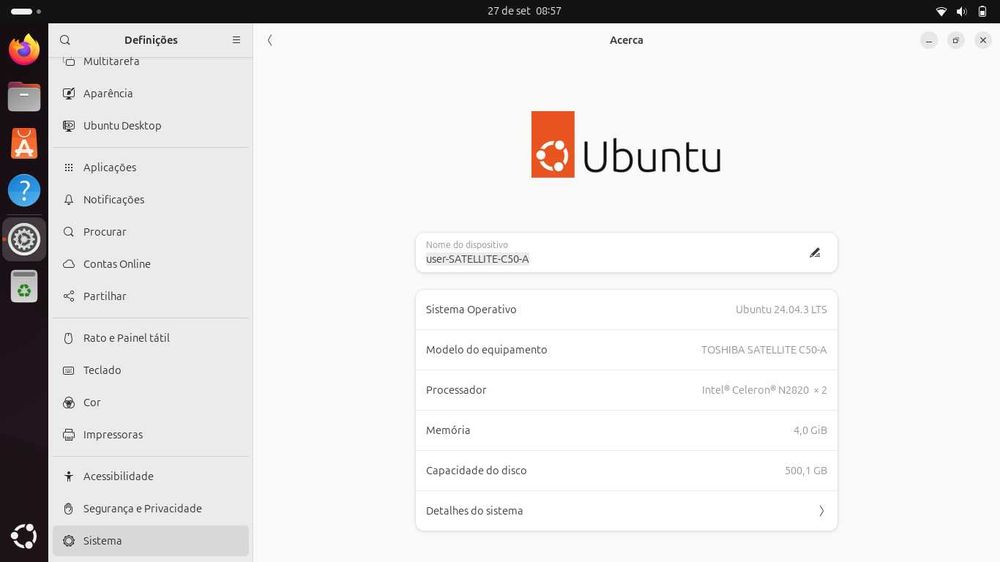Open Impressoras settings

(x=151, y=434)
